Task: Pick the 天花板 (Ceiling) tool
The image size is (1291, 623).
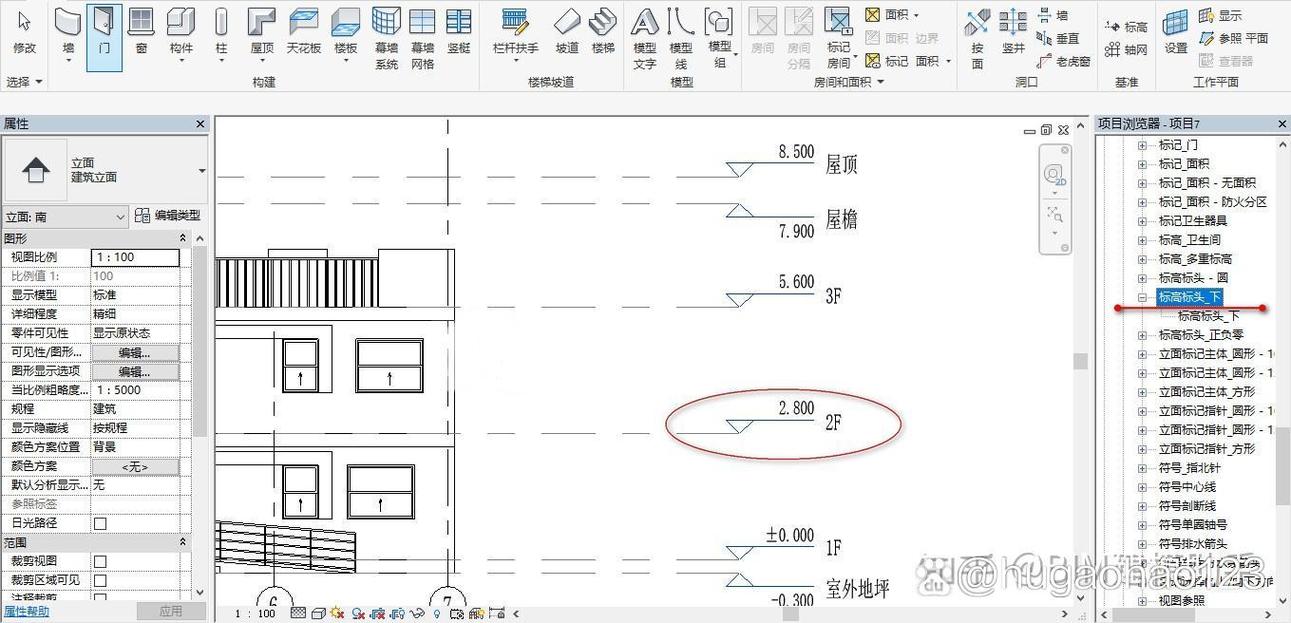Action: tap(303, 31)
